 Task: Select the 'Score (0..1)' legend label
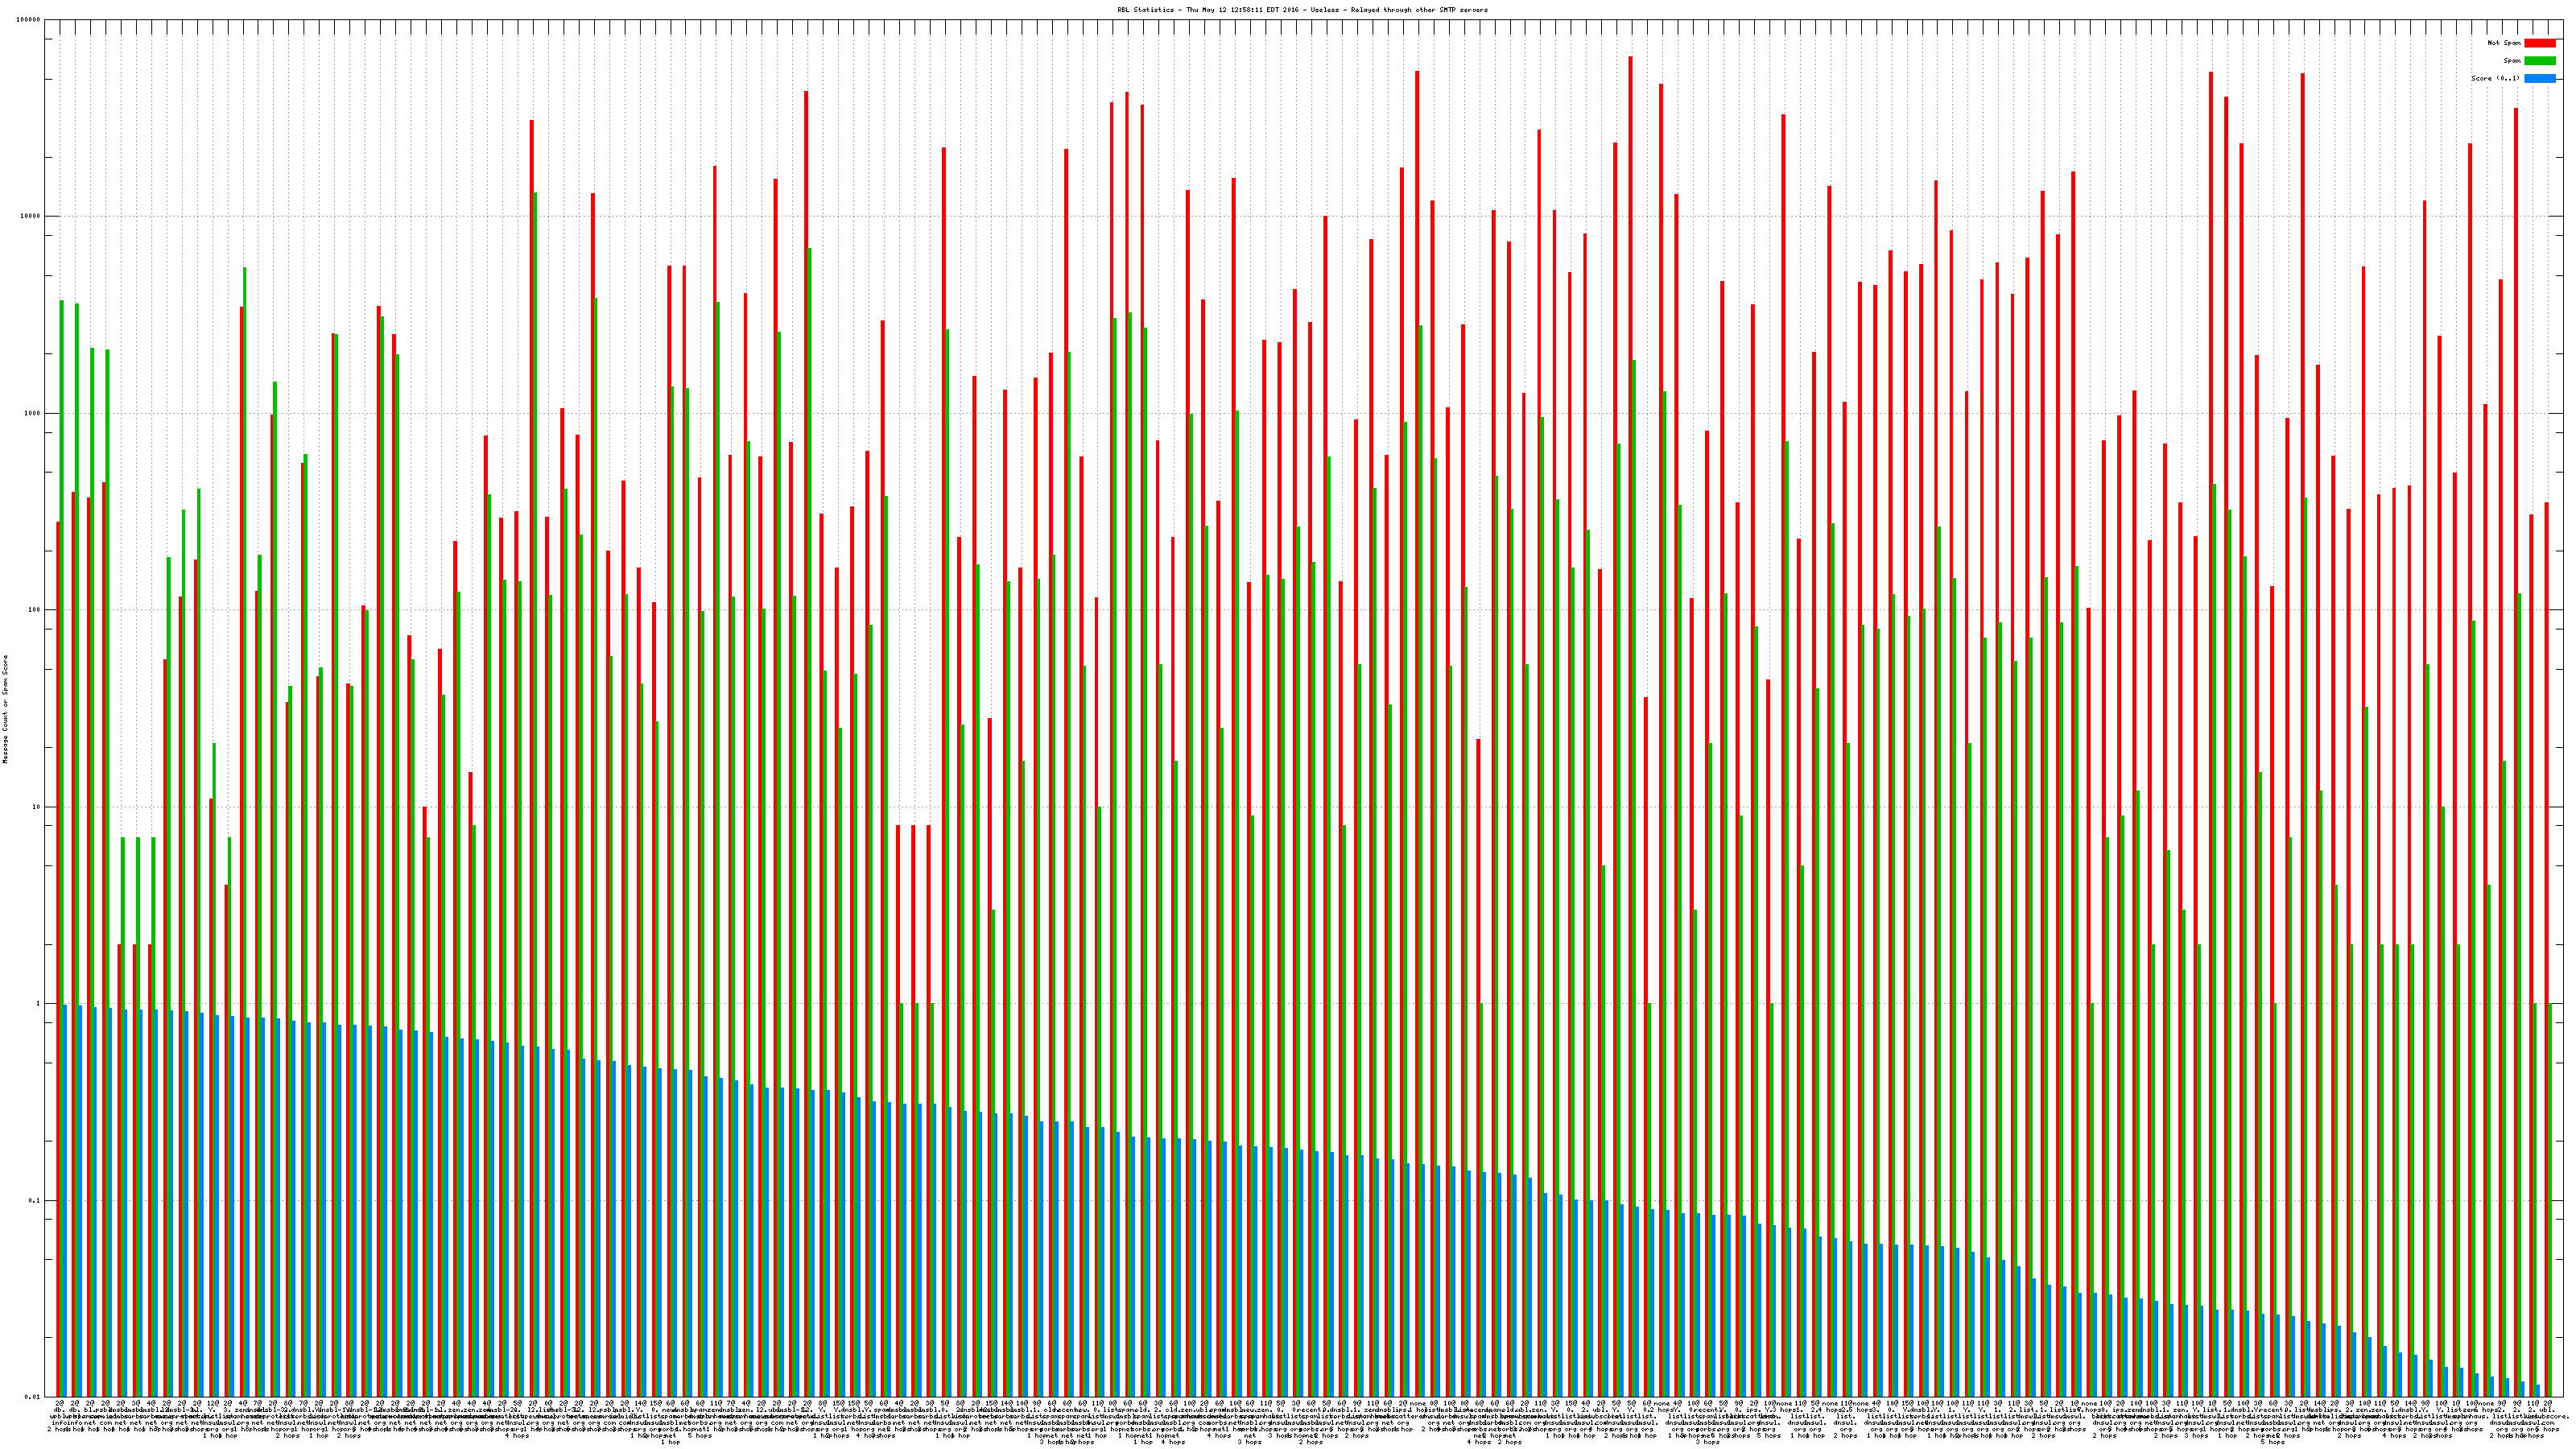click(x=2498, y=78)
